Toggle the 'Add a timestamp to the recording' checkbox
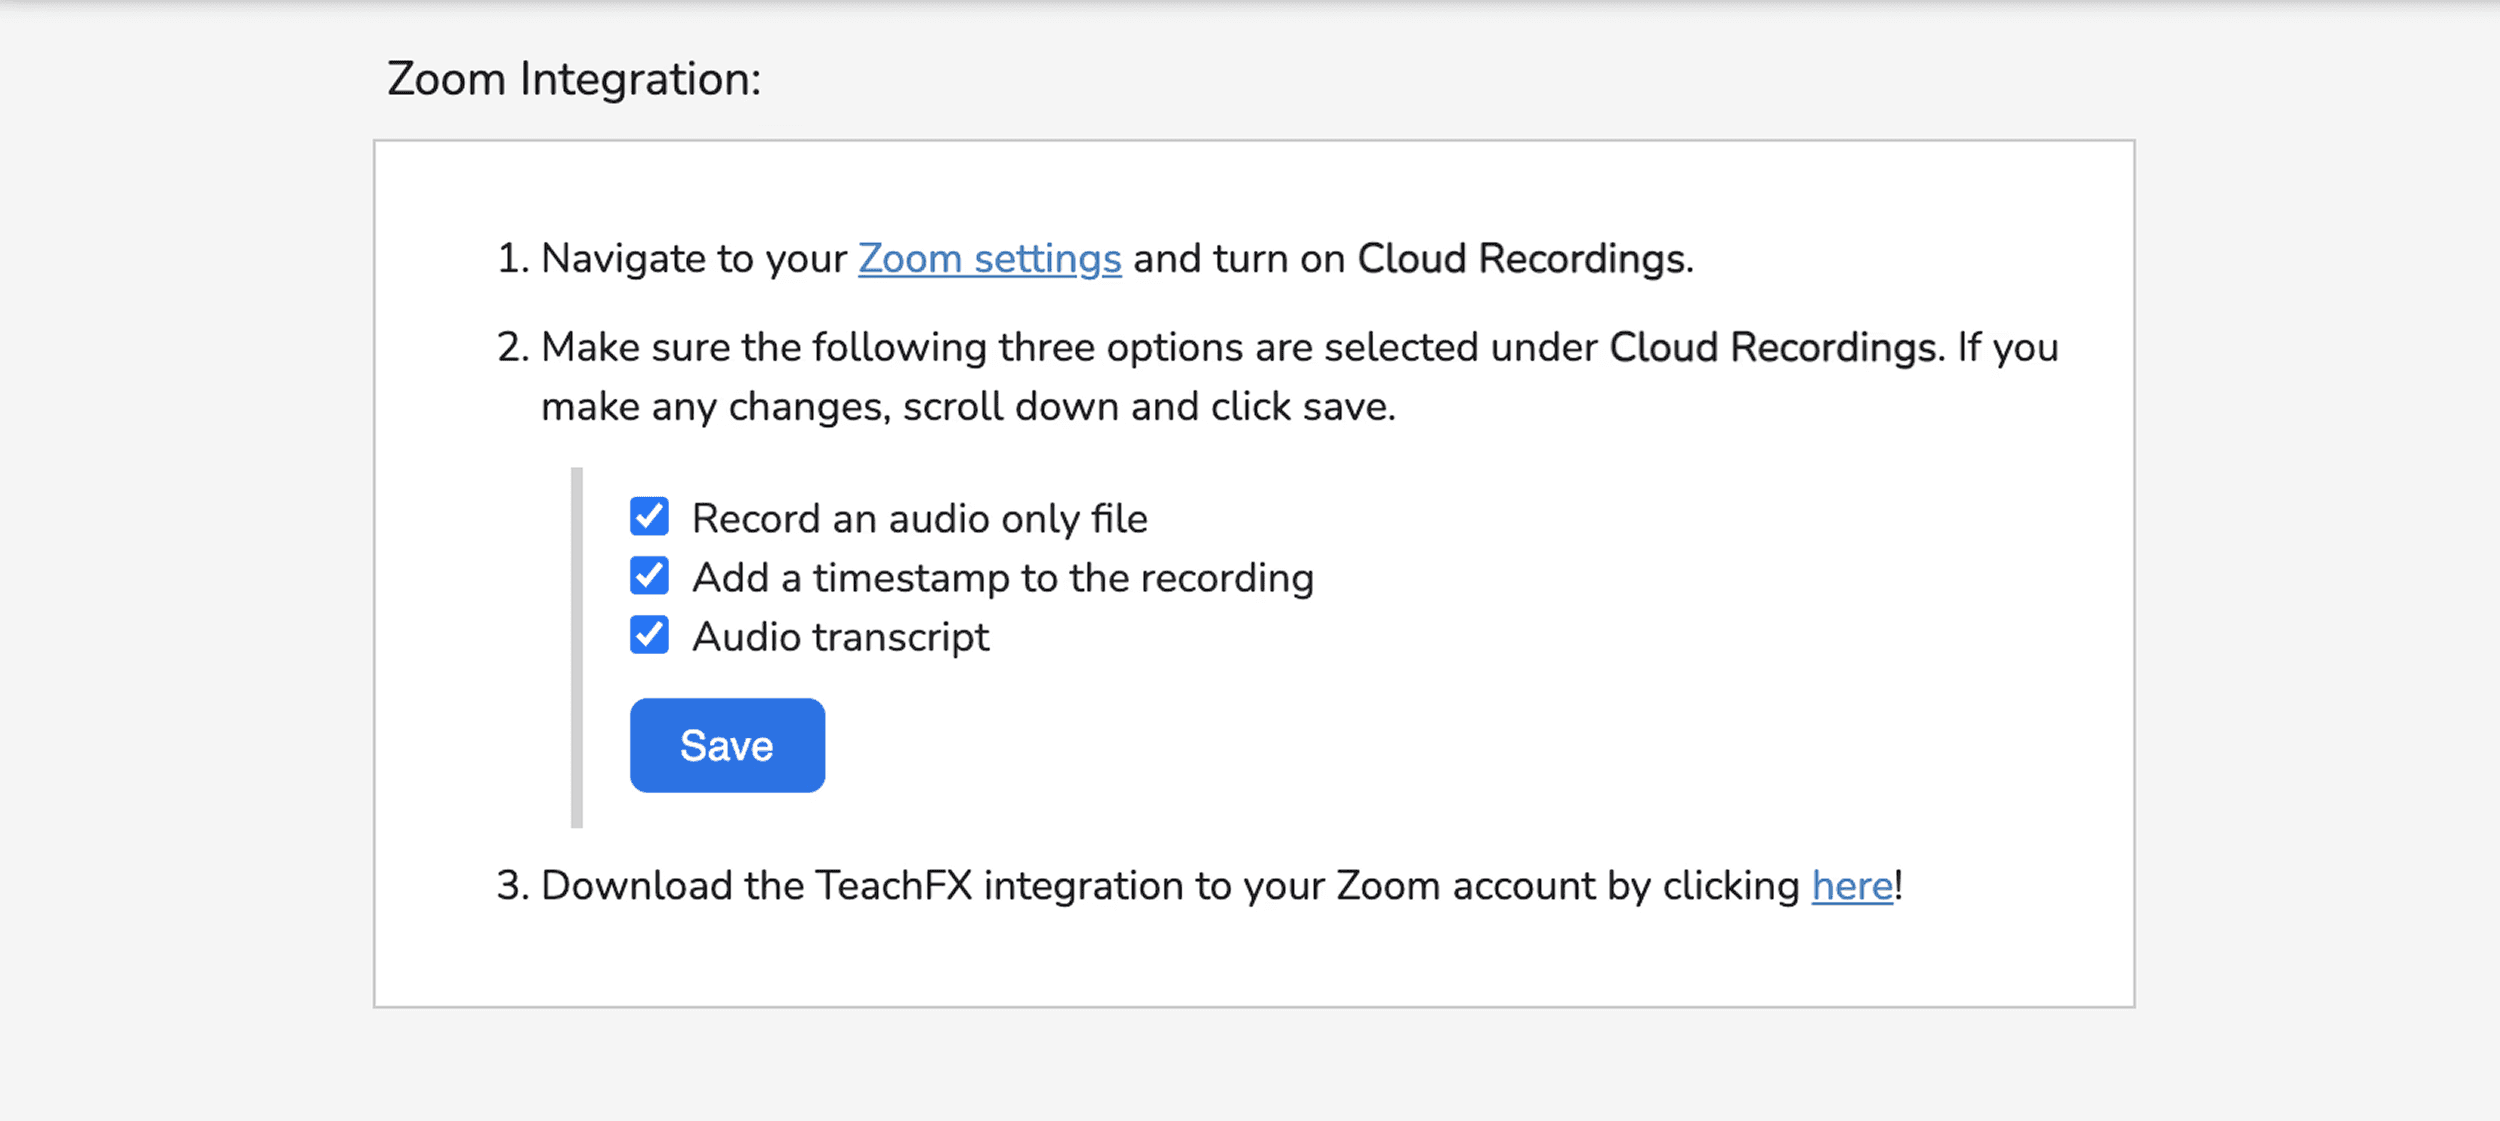2500x1121 pixels. point(649,576)
